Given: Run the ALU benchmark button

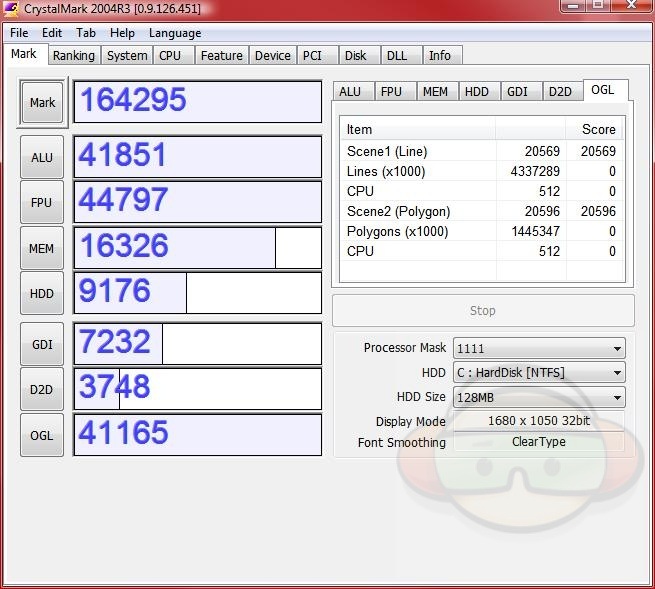Looking at the screenshot, I should (42, 157).
